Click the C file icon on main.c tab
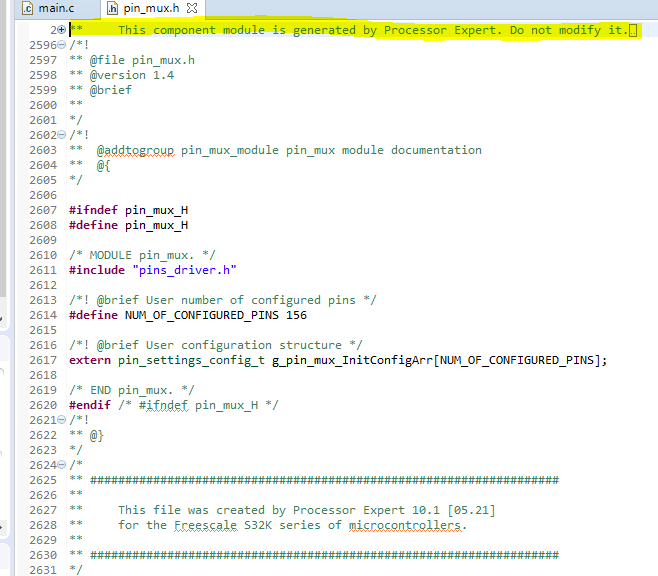The height and width of the screenshot is (576, 658). pyautogui.click(x=28, y=8)
